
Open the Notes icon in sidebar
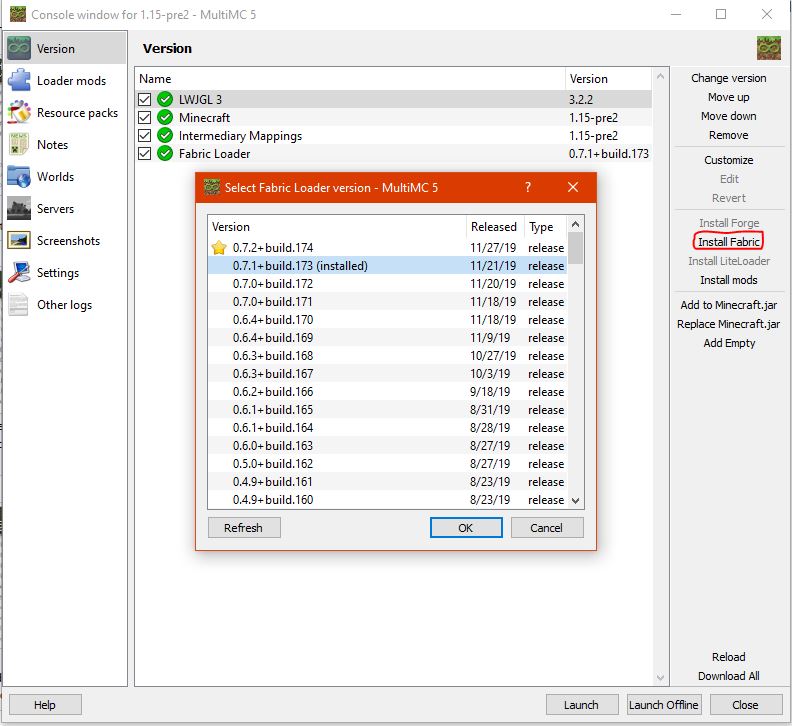[19, 144]
